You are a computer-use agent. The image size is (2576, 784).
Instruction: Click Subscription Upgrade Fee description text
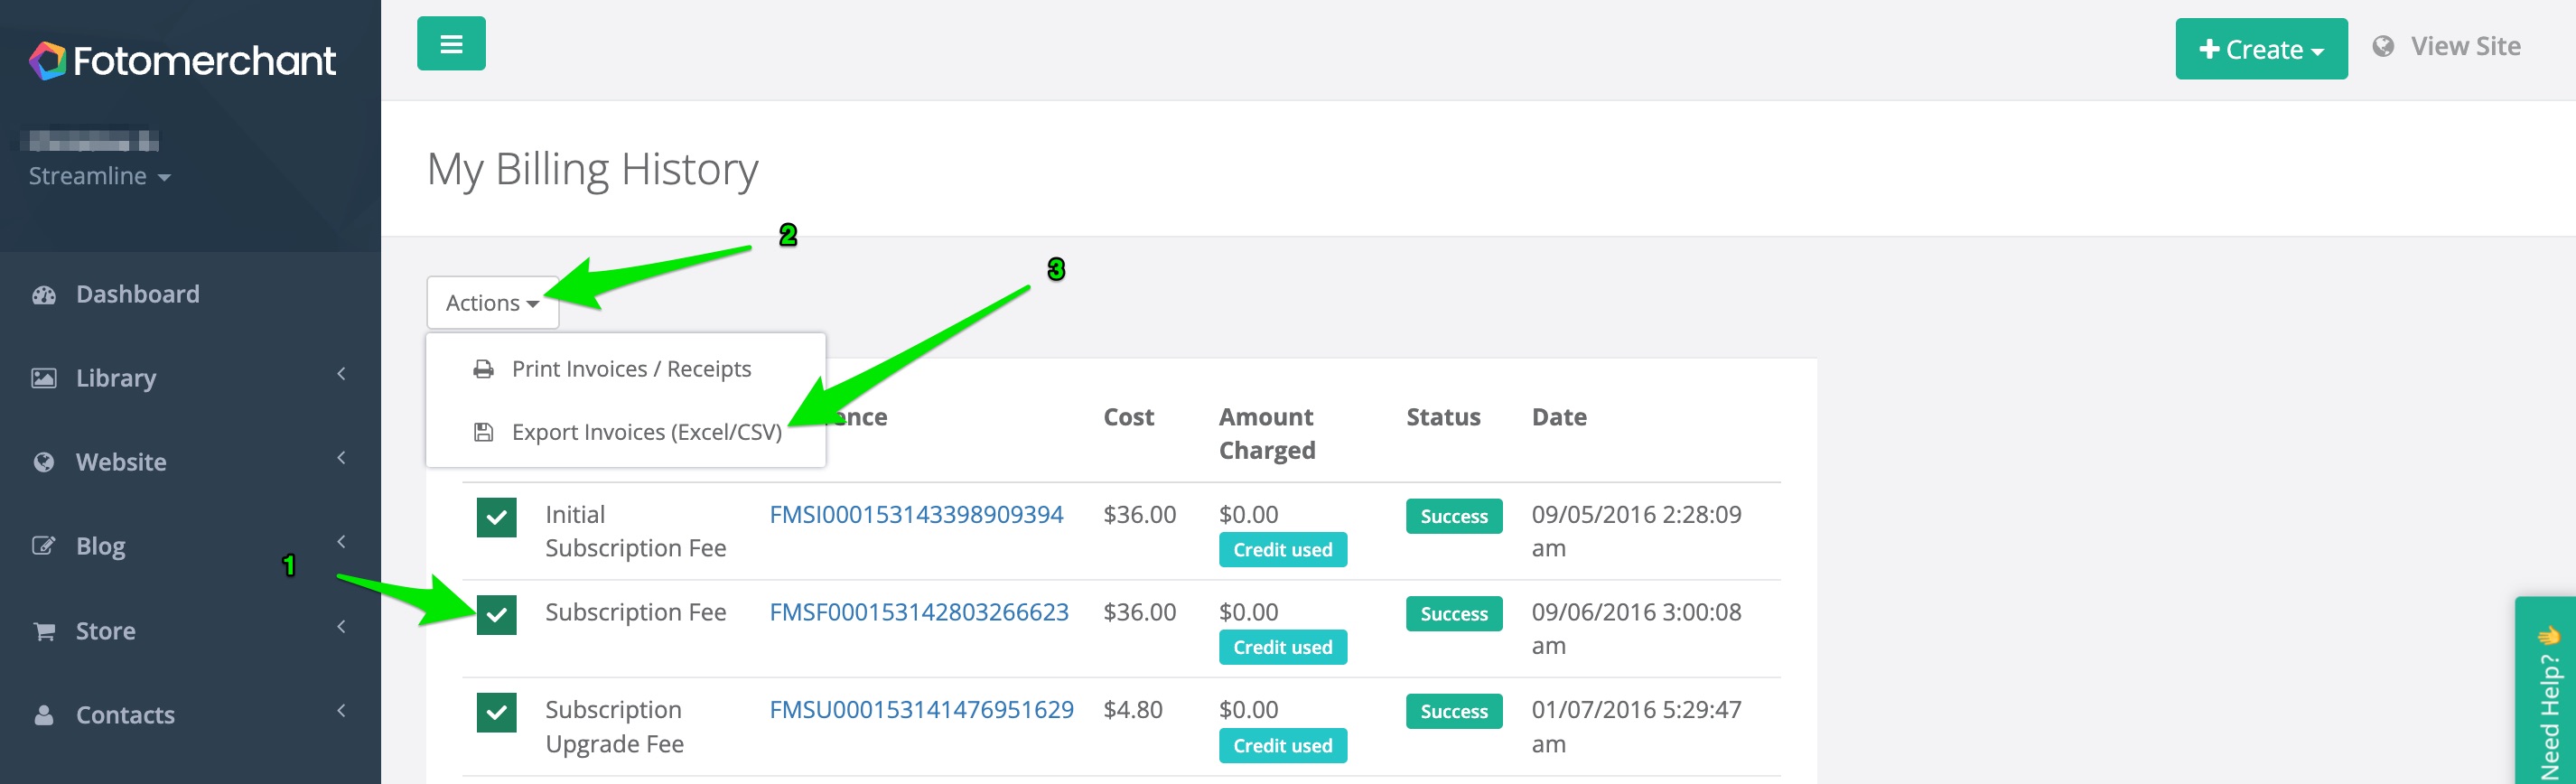coord(615,727)
